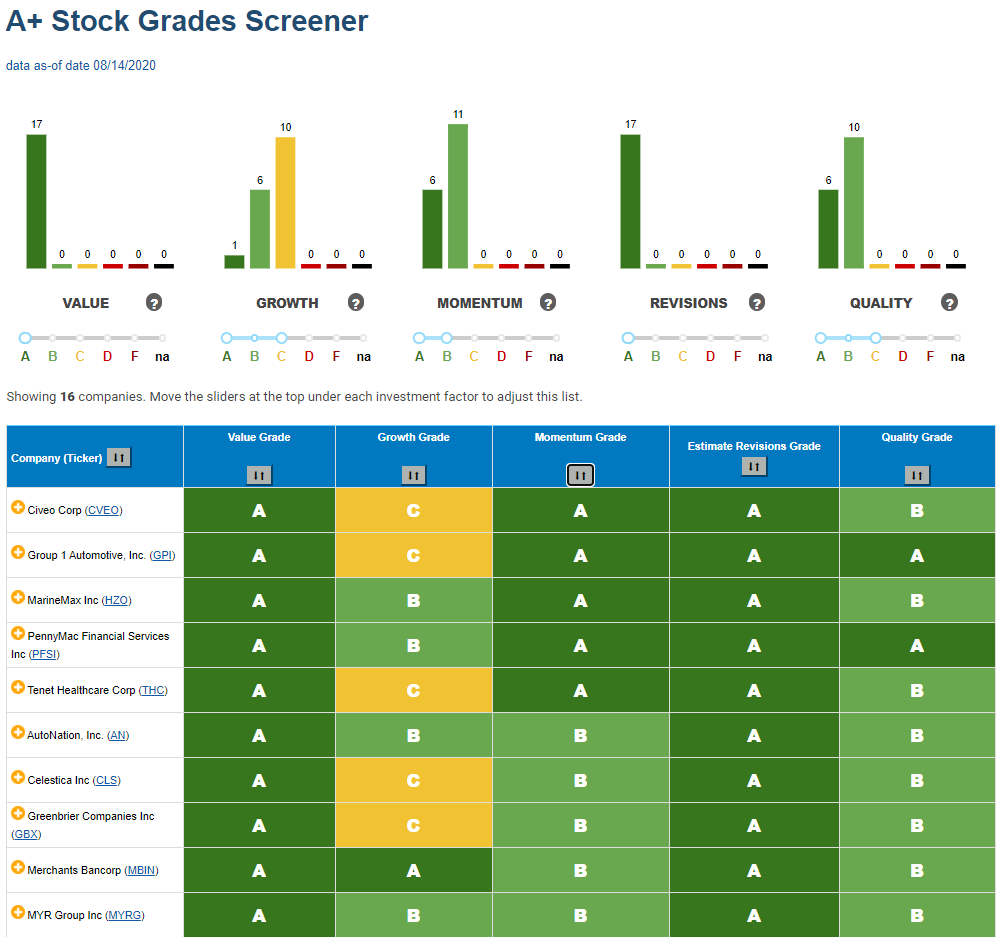Expand the MarineMax Inc row details
This screenshot has width=1003, height=937.
point(18,597)
